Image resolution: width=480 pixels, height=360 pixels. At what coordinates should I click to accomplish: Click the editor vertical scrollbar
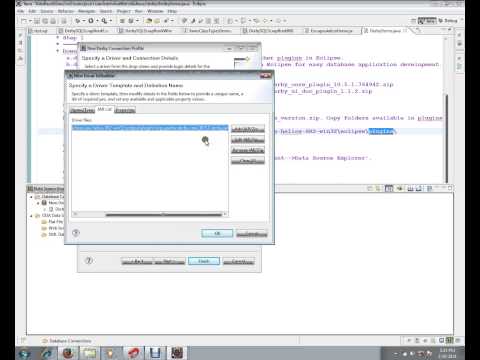click(x=447, y=138)
